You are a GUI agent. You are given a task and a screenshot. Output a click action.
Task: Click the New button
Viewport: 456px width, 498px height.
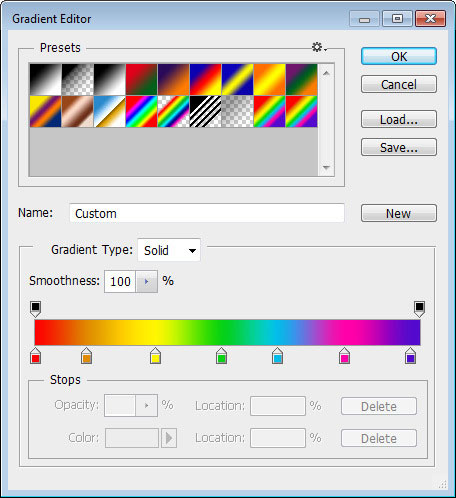tap(399, 213)
